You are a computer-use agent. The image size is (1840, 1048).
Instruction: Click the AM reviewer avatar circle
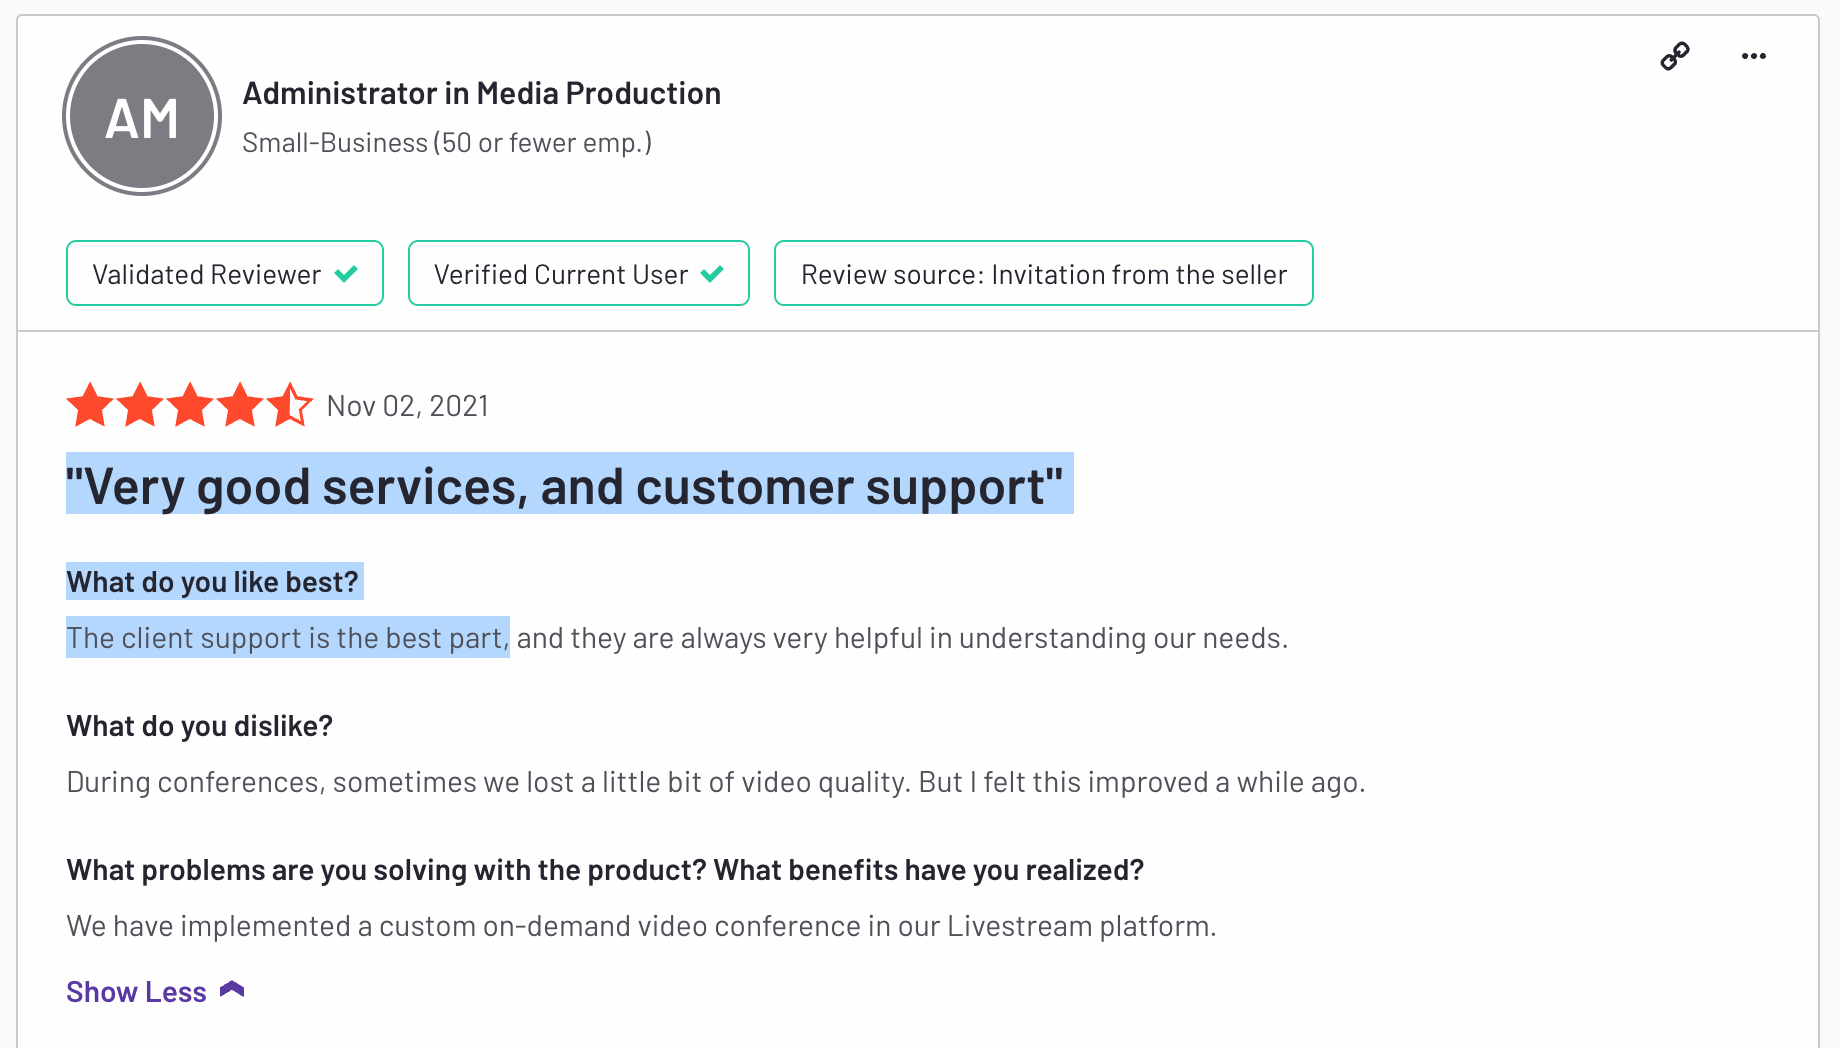(142, 116)
